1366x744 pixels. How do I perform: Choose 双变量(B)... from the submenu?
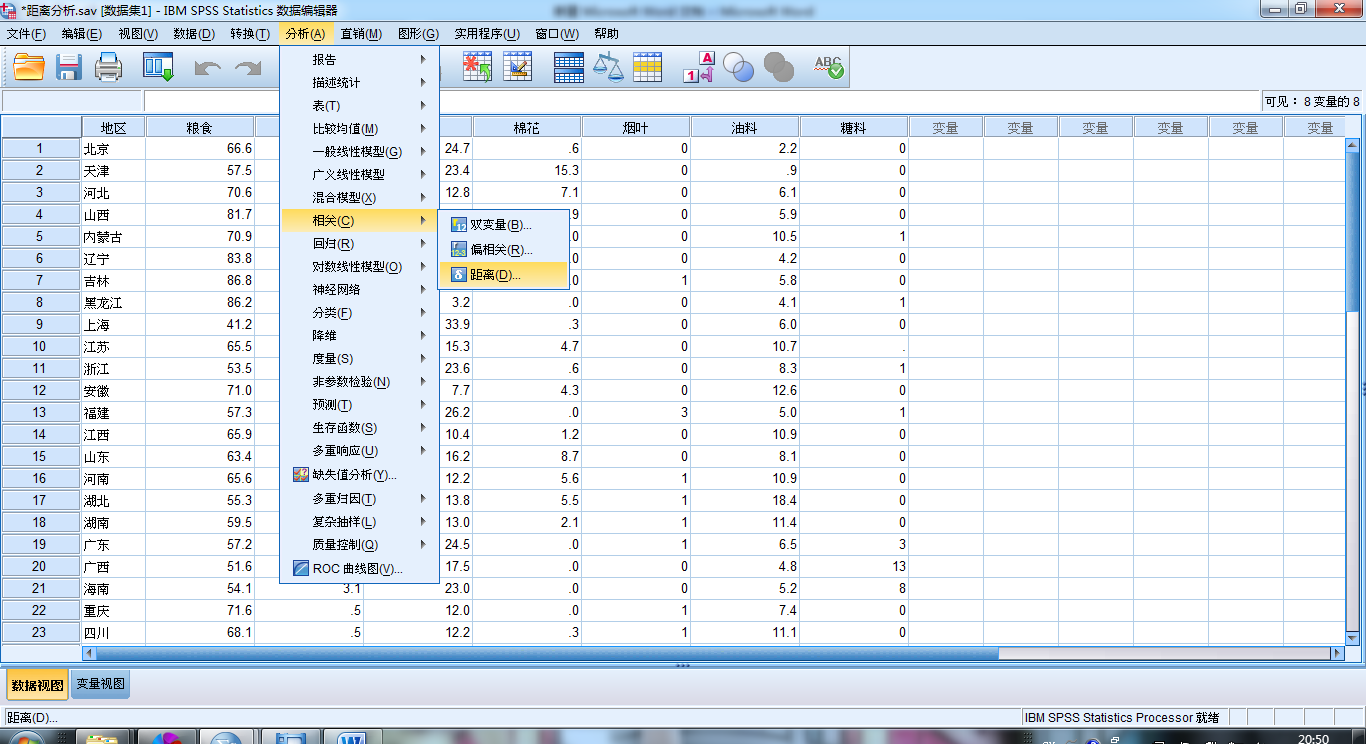(503, 225)
